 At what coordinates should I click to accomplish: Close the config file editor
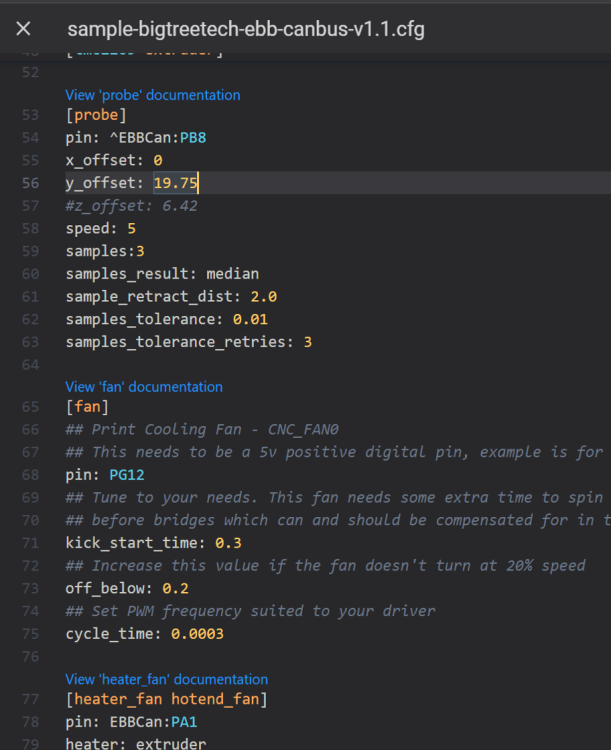23,29
